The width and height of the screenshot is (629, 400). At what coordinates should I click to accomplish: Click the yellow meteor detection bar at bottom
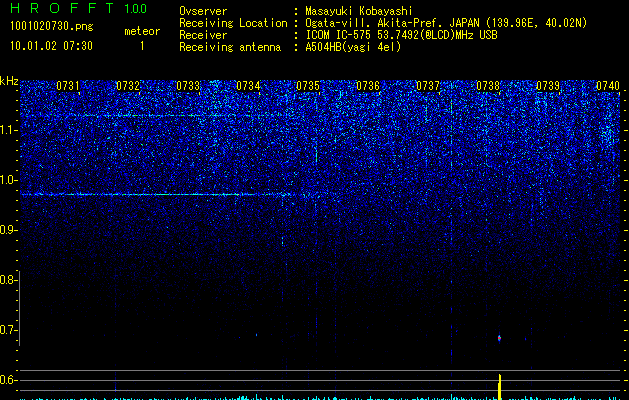(x=500, y=387)
